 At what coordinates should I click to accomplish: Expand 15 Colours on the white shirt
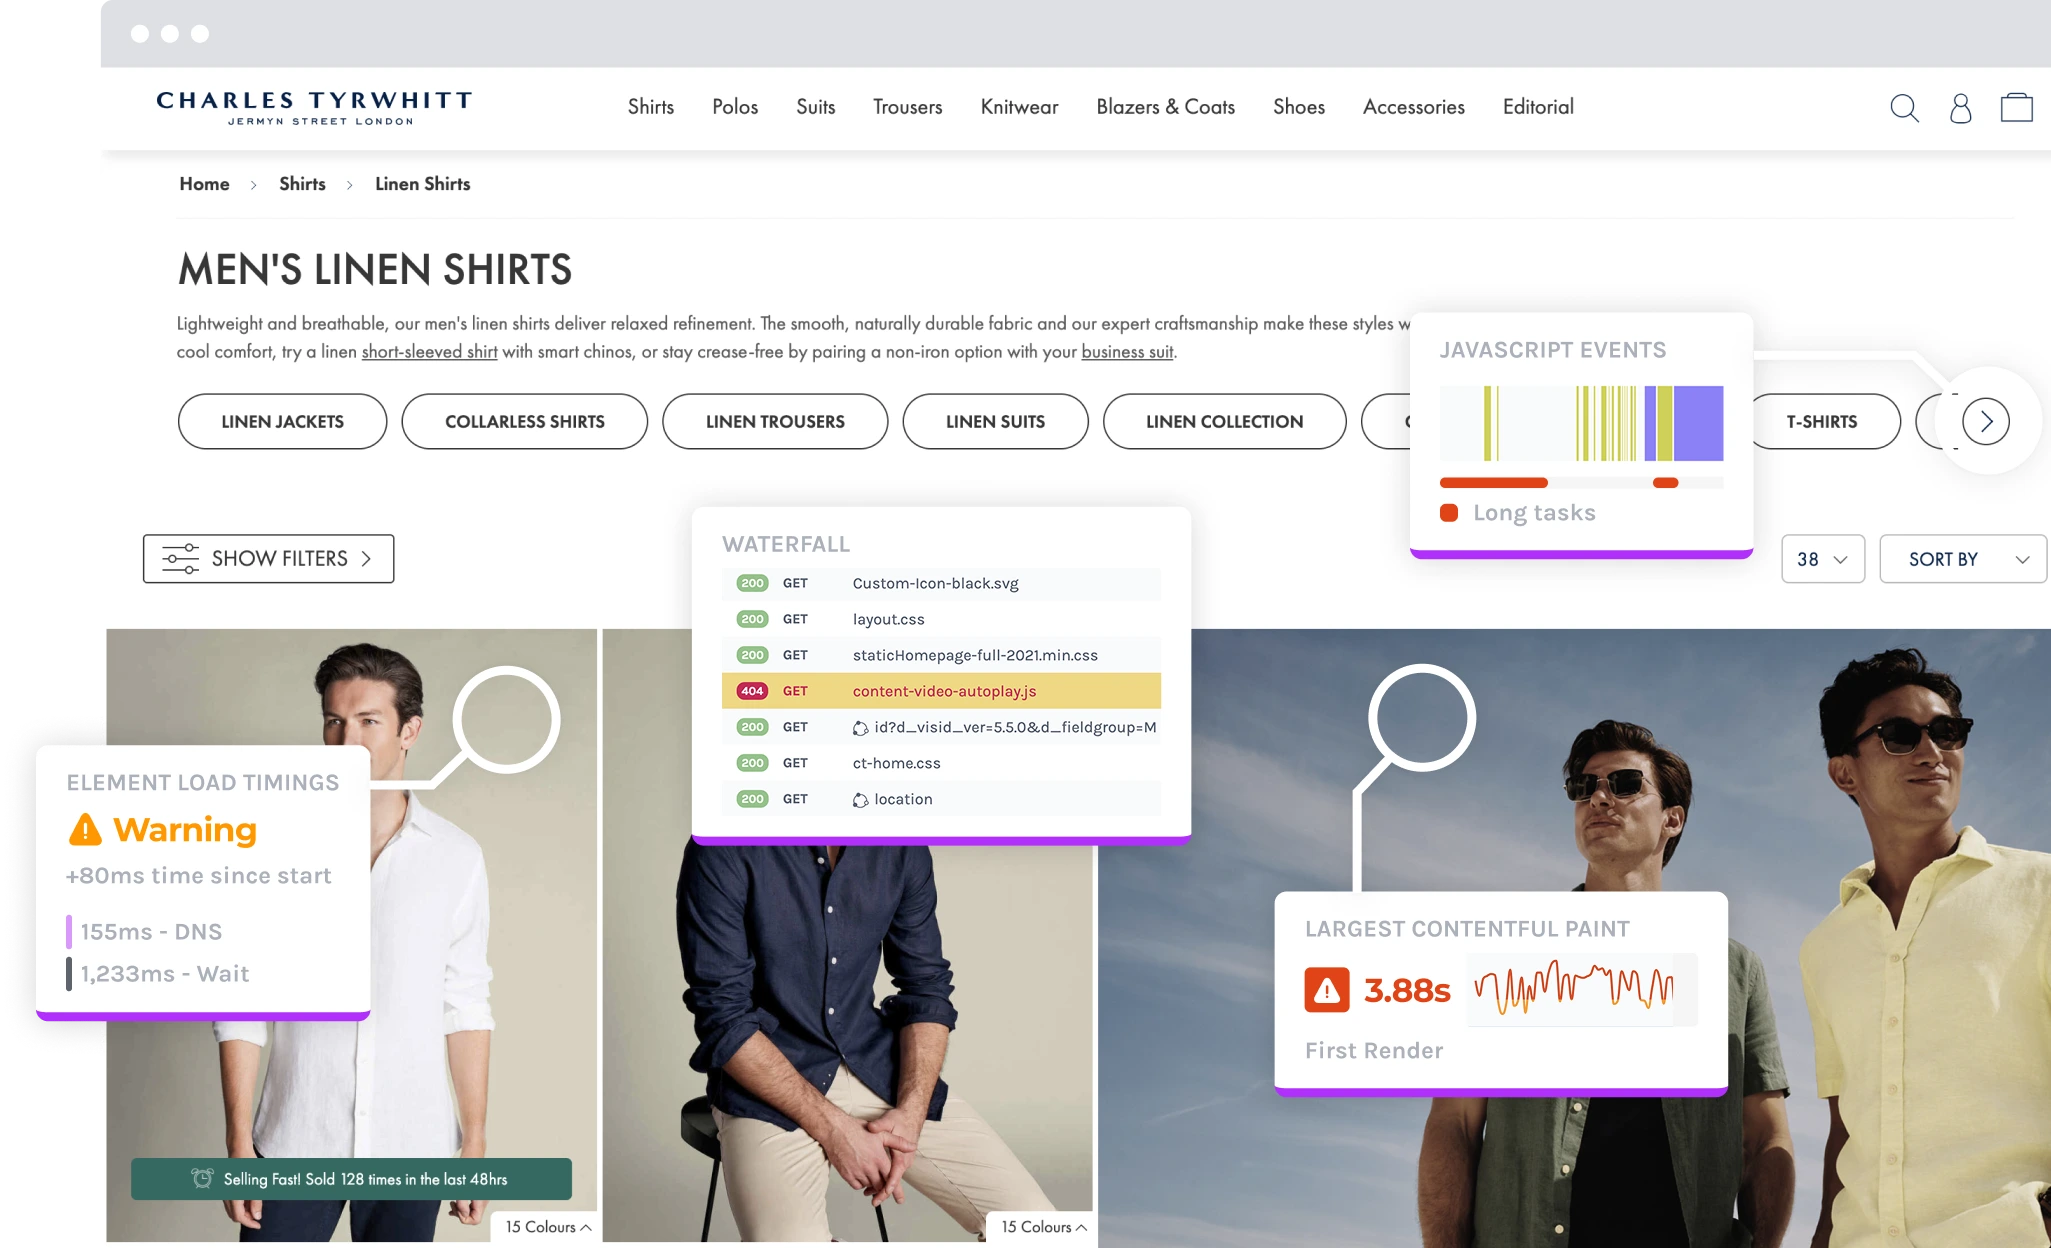point(547,1227)
